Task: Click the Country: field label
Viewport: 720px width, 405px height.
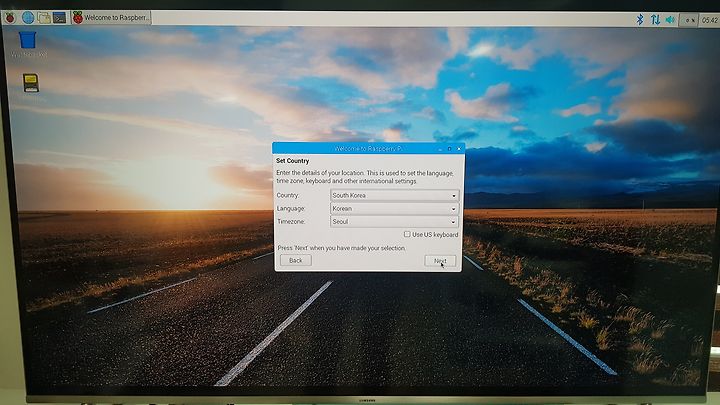Action: click(x=288, y=195)
